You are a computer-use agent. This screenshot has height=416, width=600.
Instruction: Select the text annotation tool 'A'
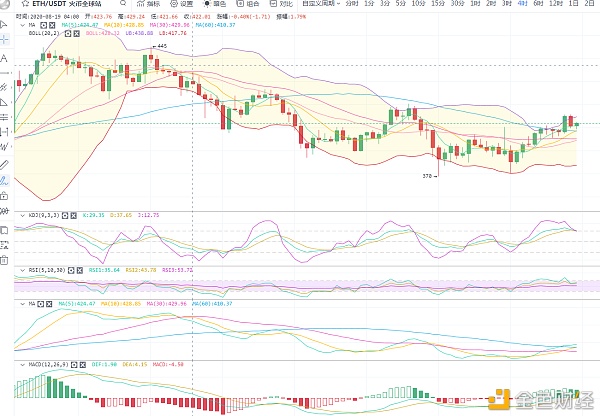point(5,58)
